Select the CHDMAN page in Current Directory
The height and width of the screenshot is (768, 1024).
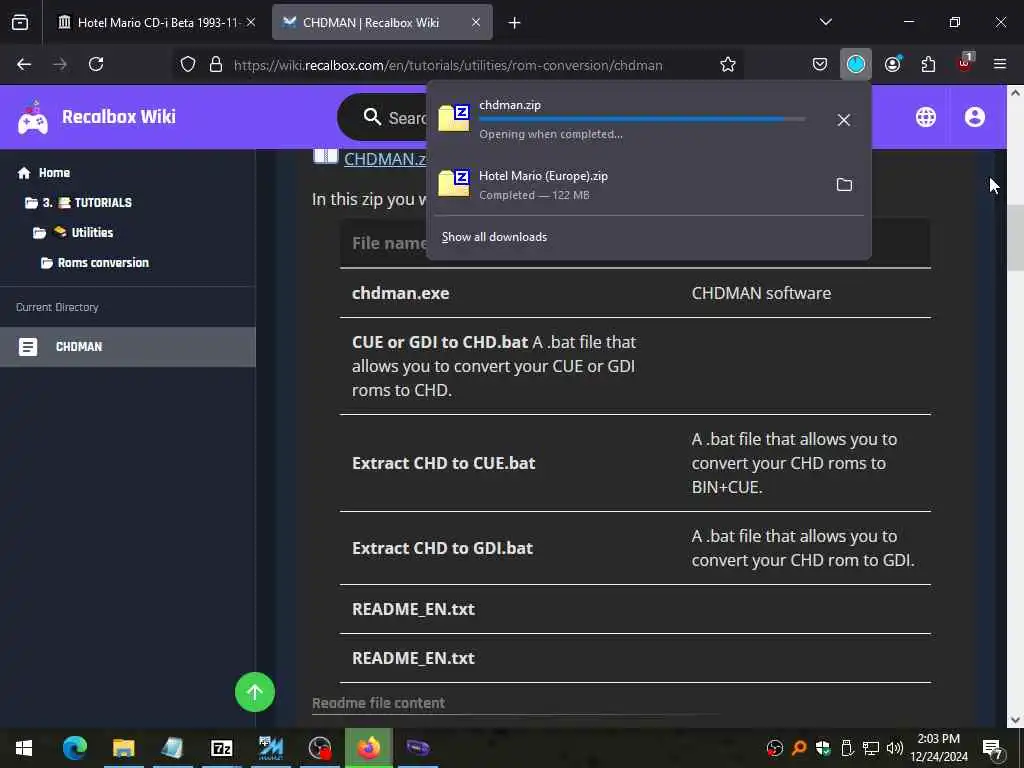coord(128,347)
